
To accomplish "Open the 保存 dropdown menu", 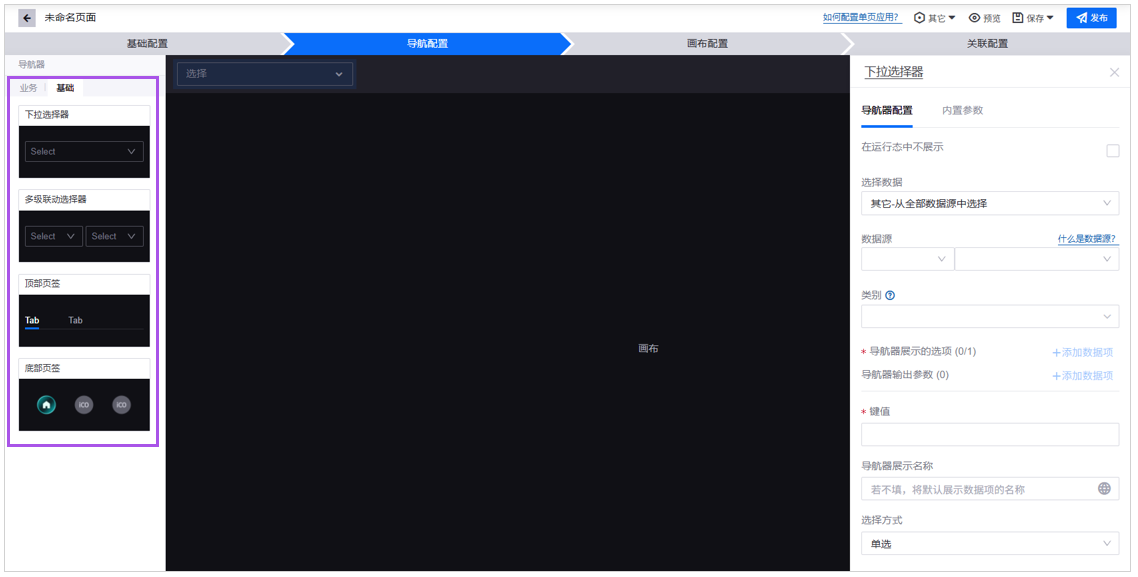I will [x=1033, y=18].
